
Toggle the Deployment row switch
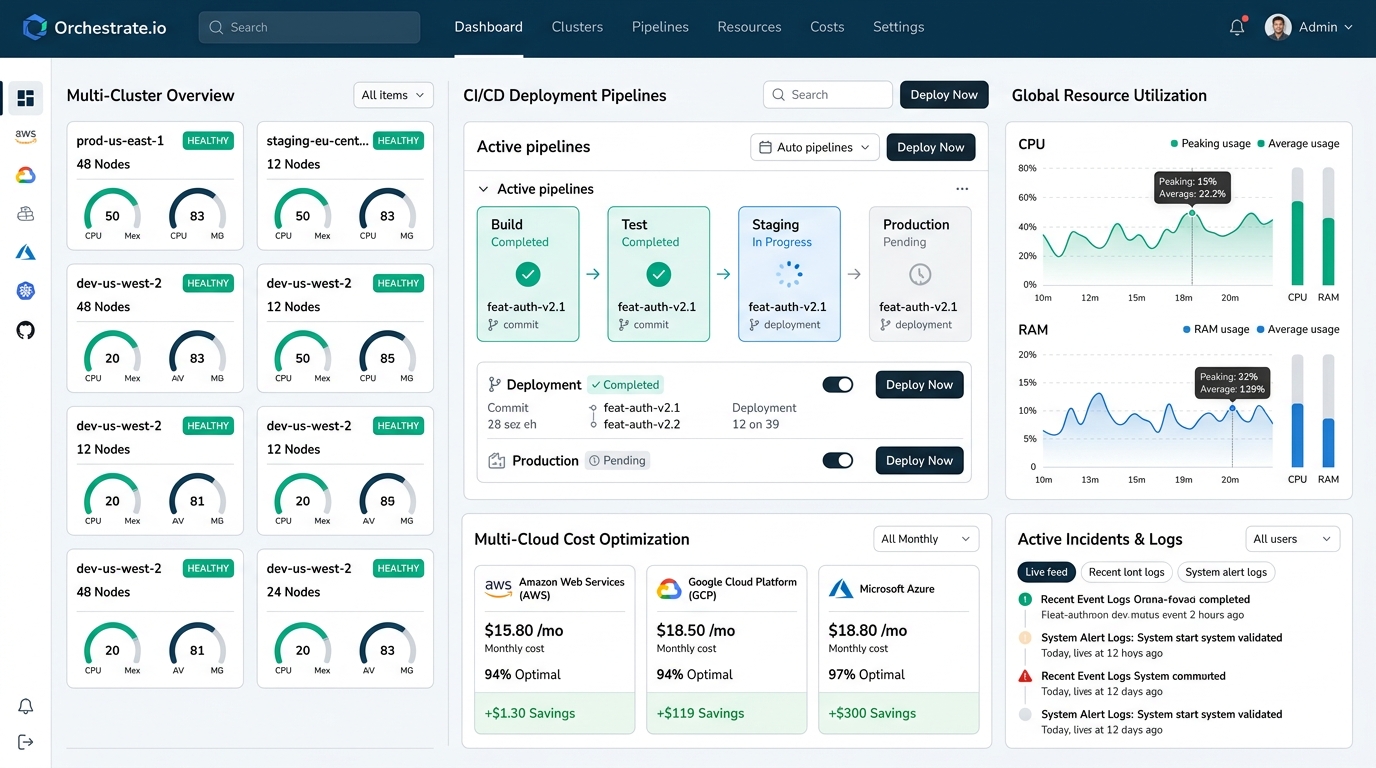click(x=838, y=385)
